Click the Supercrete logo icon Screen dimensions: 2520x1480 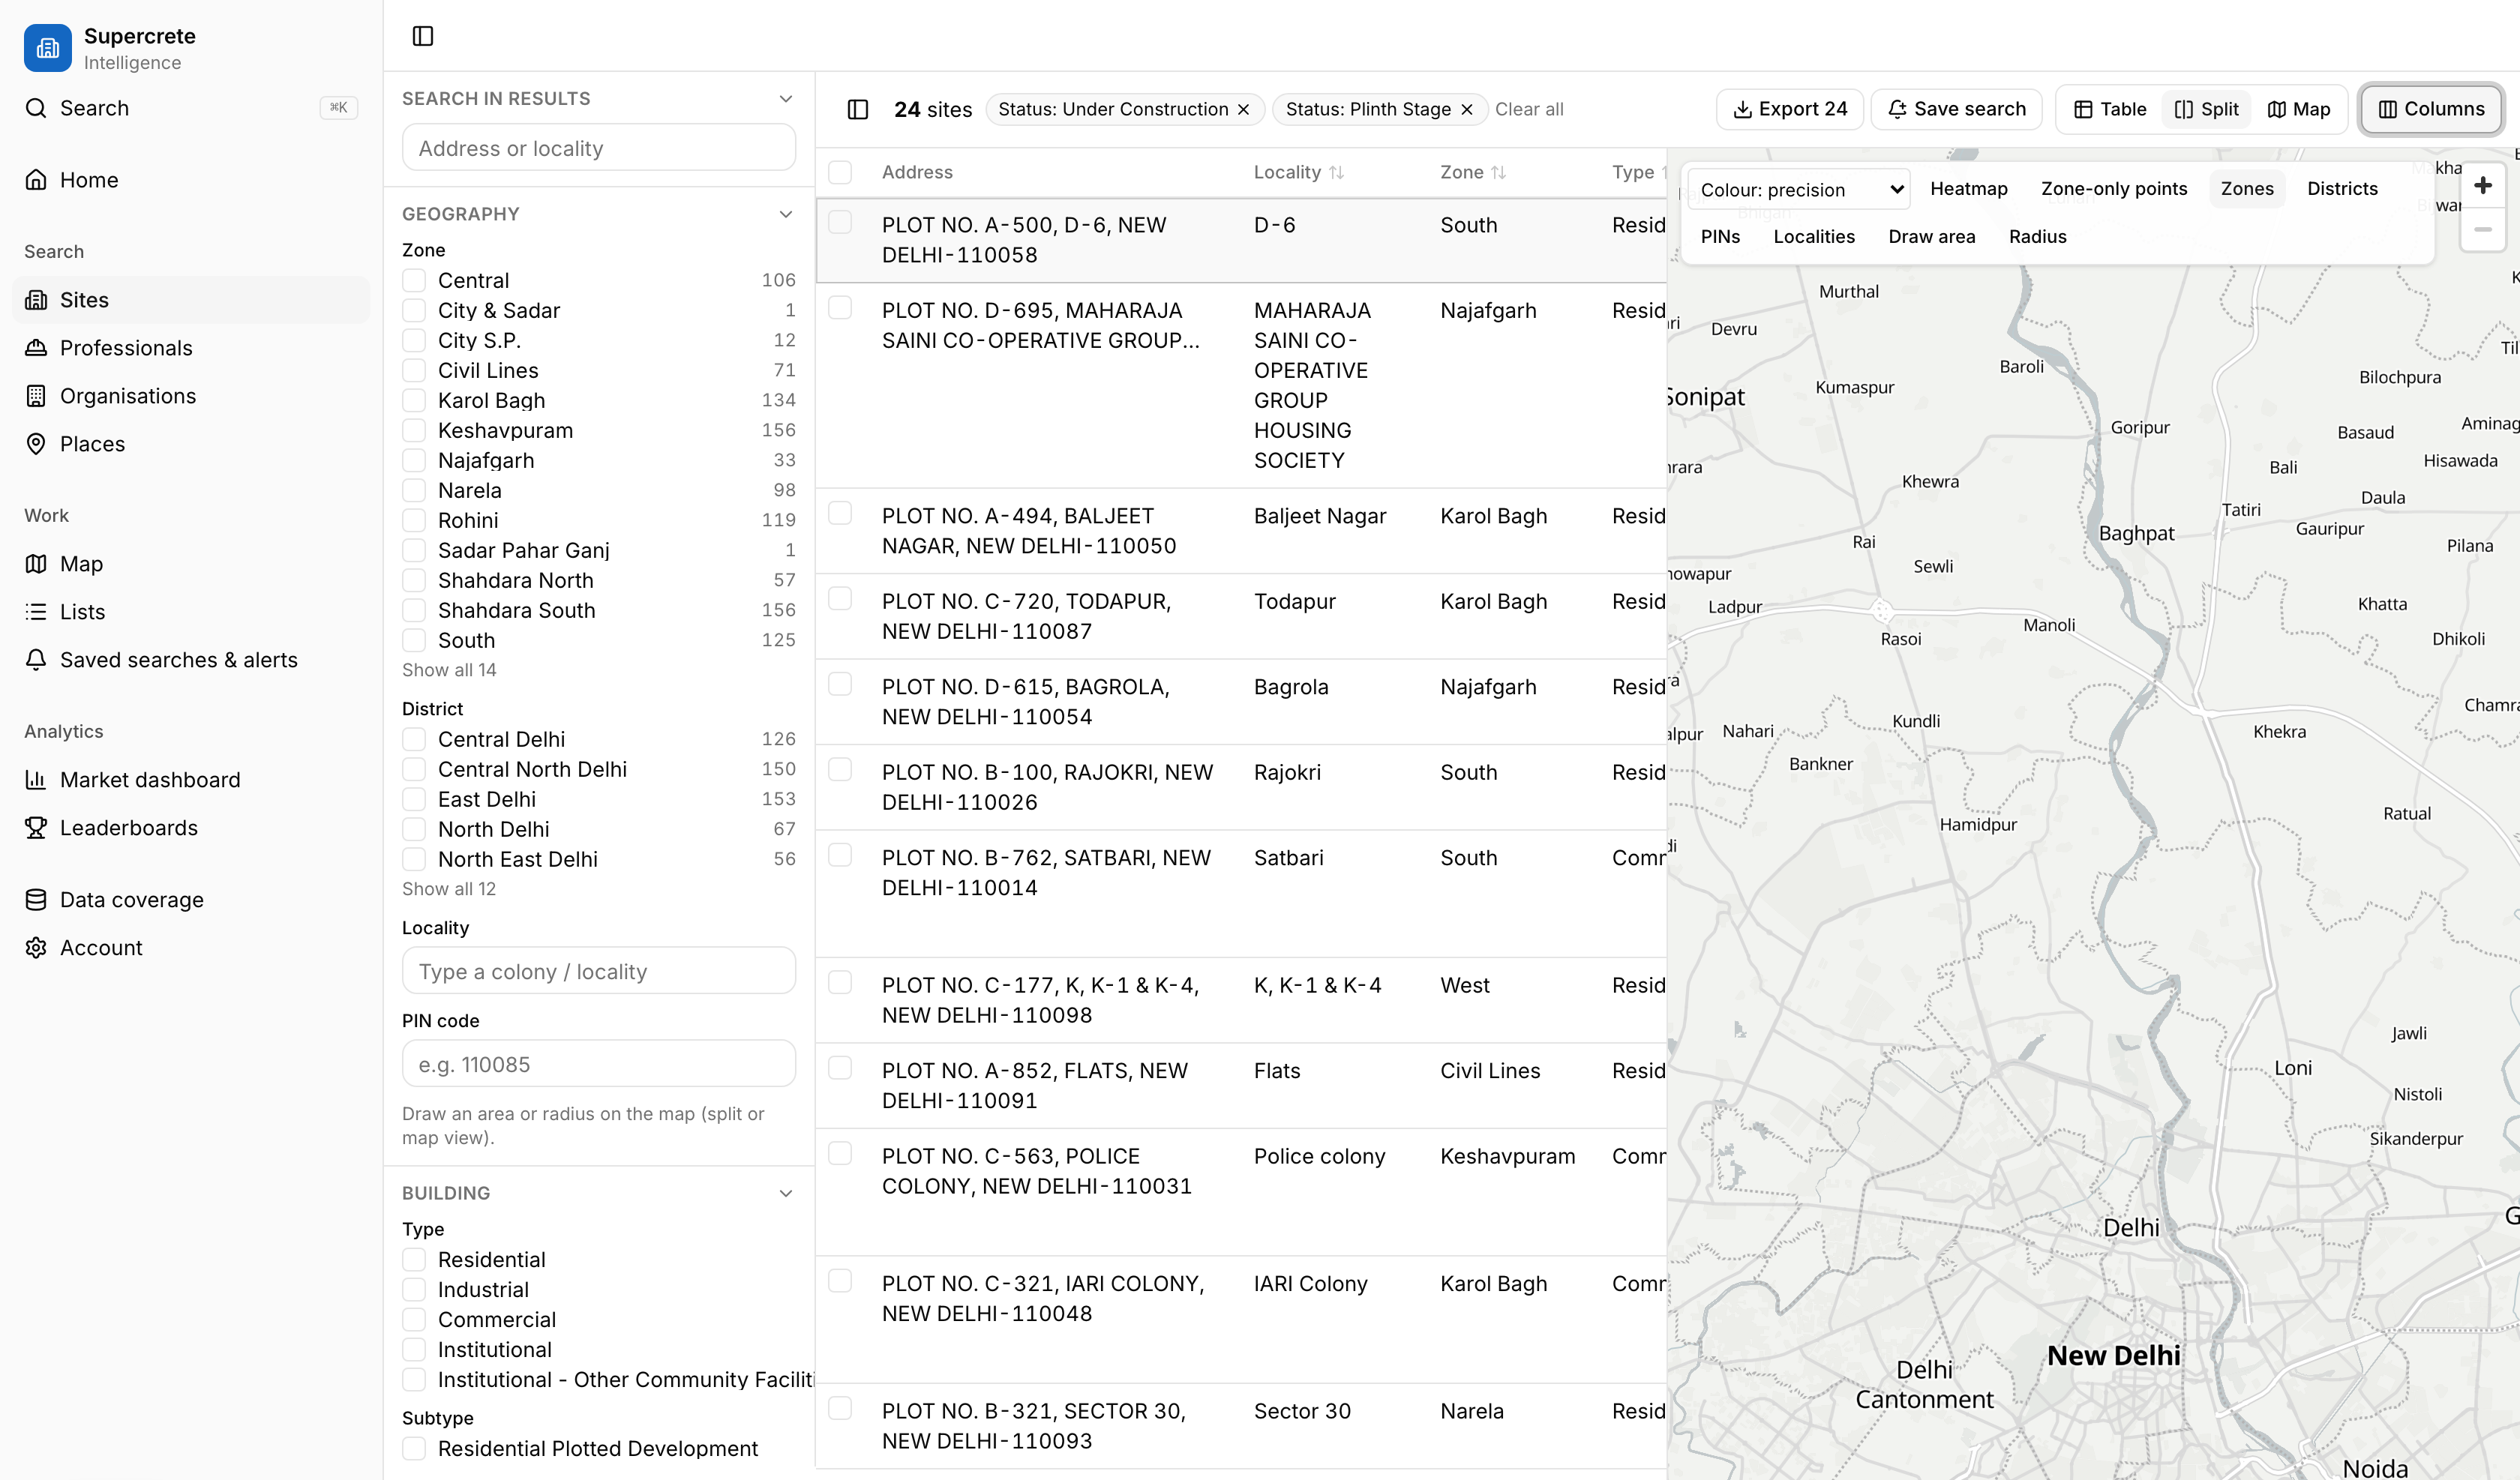point(48,48)
